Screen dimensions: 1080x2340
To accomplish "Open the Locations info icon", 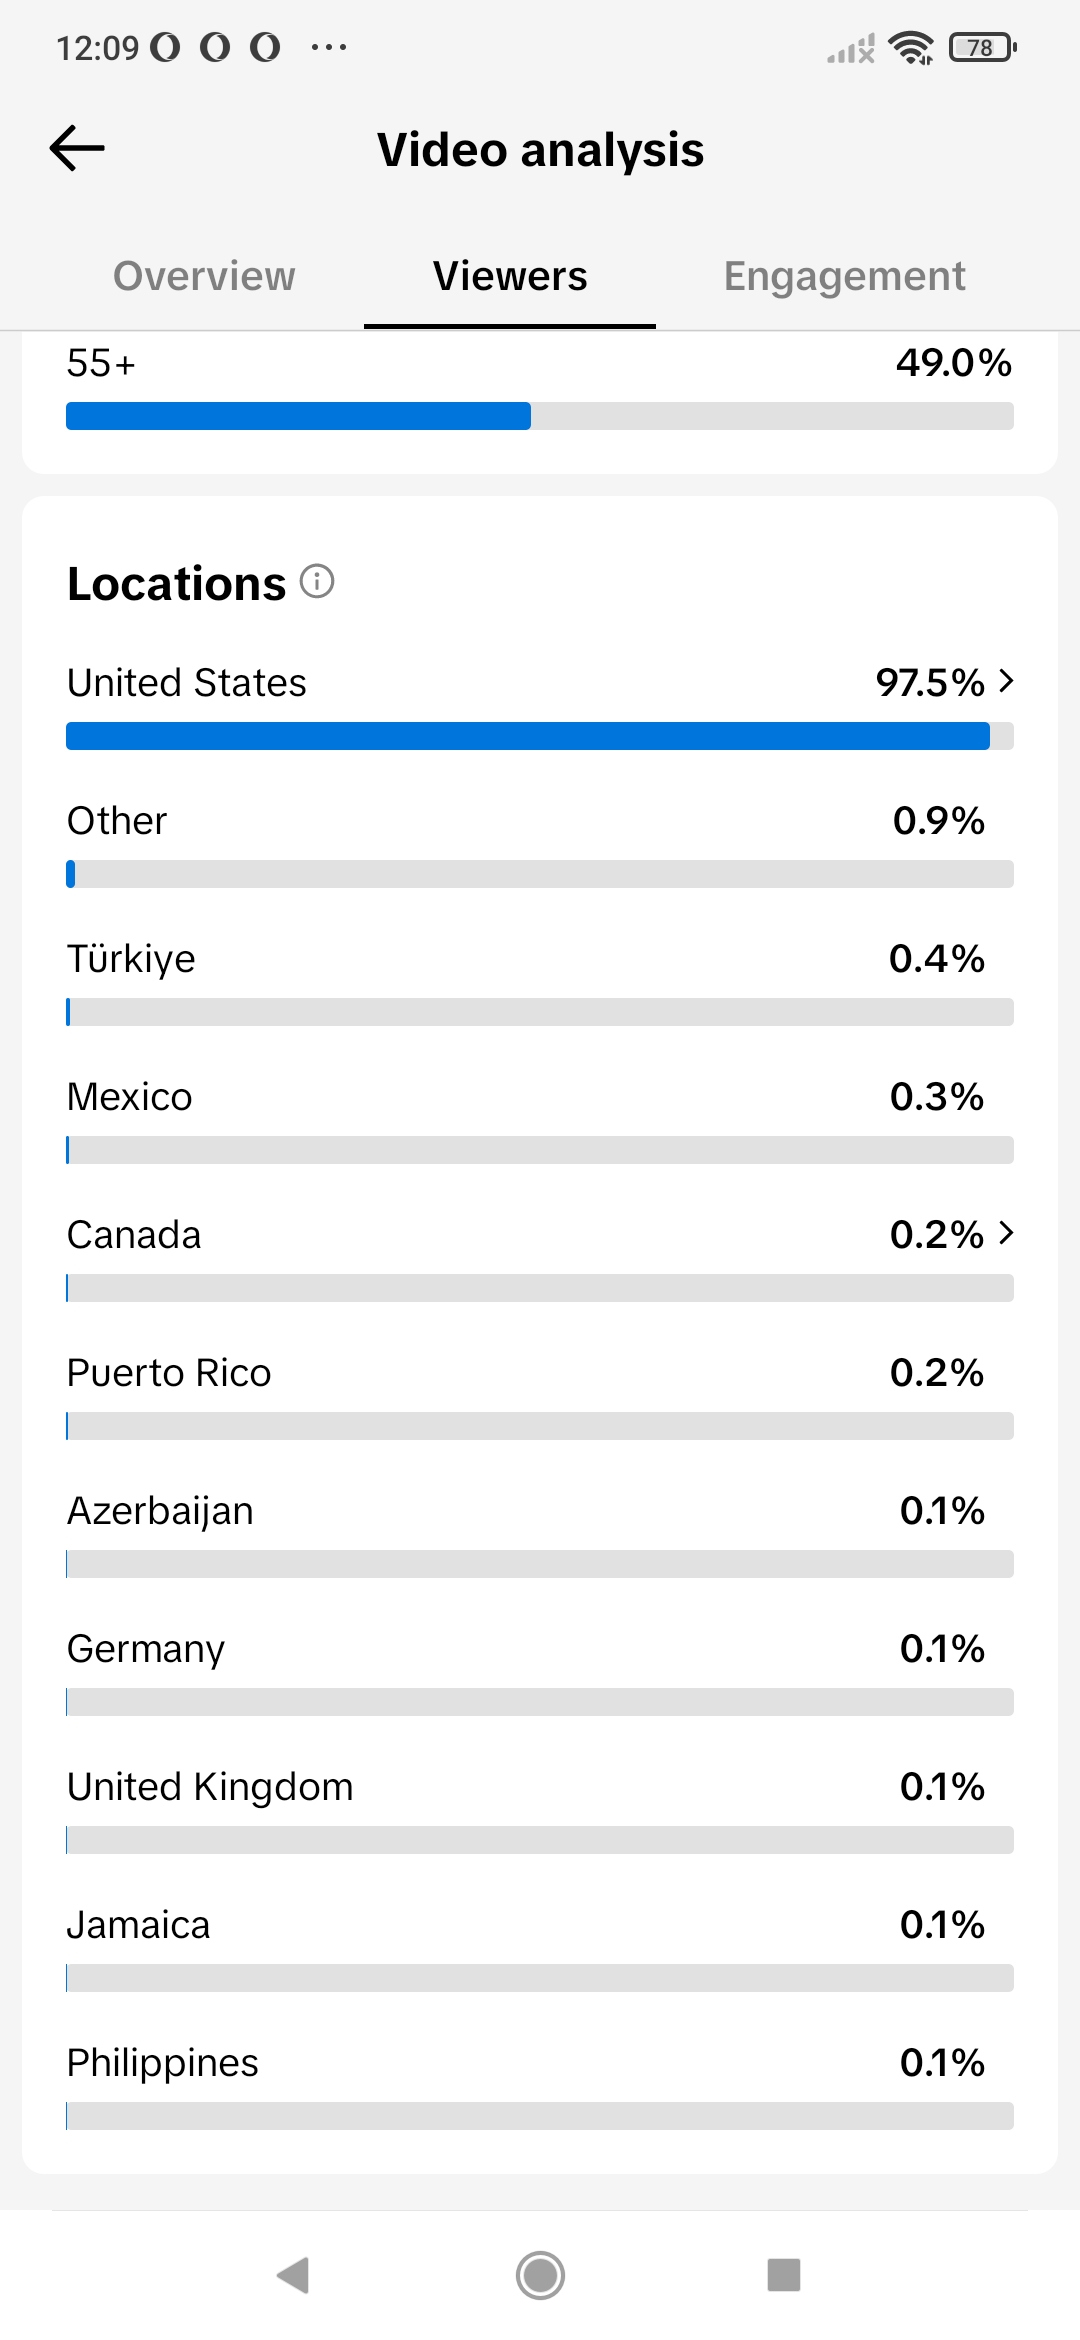I will coord(317,581).
